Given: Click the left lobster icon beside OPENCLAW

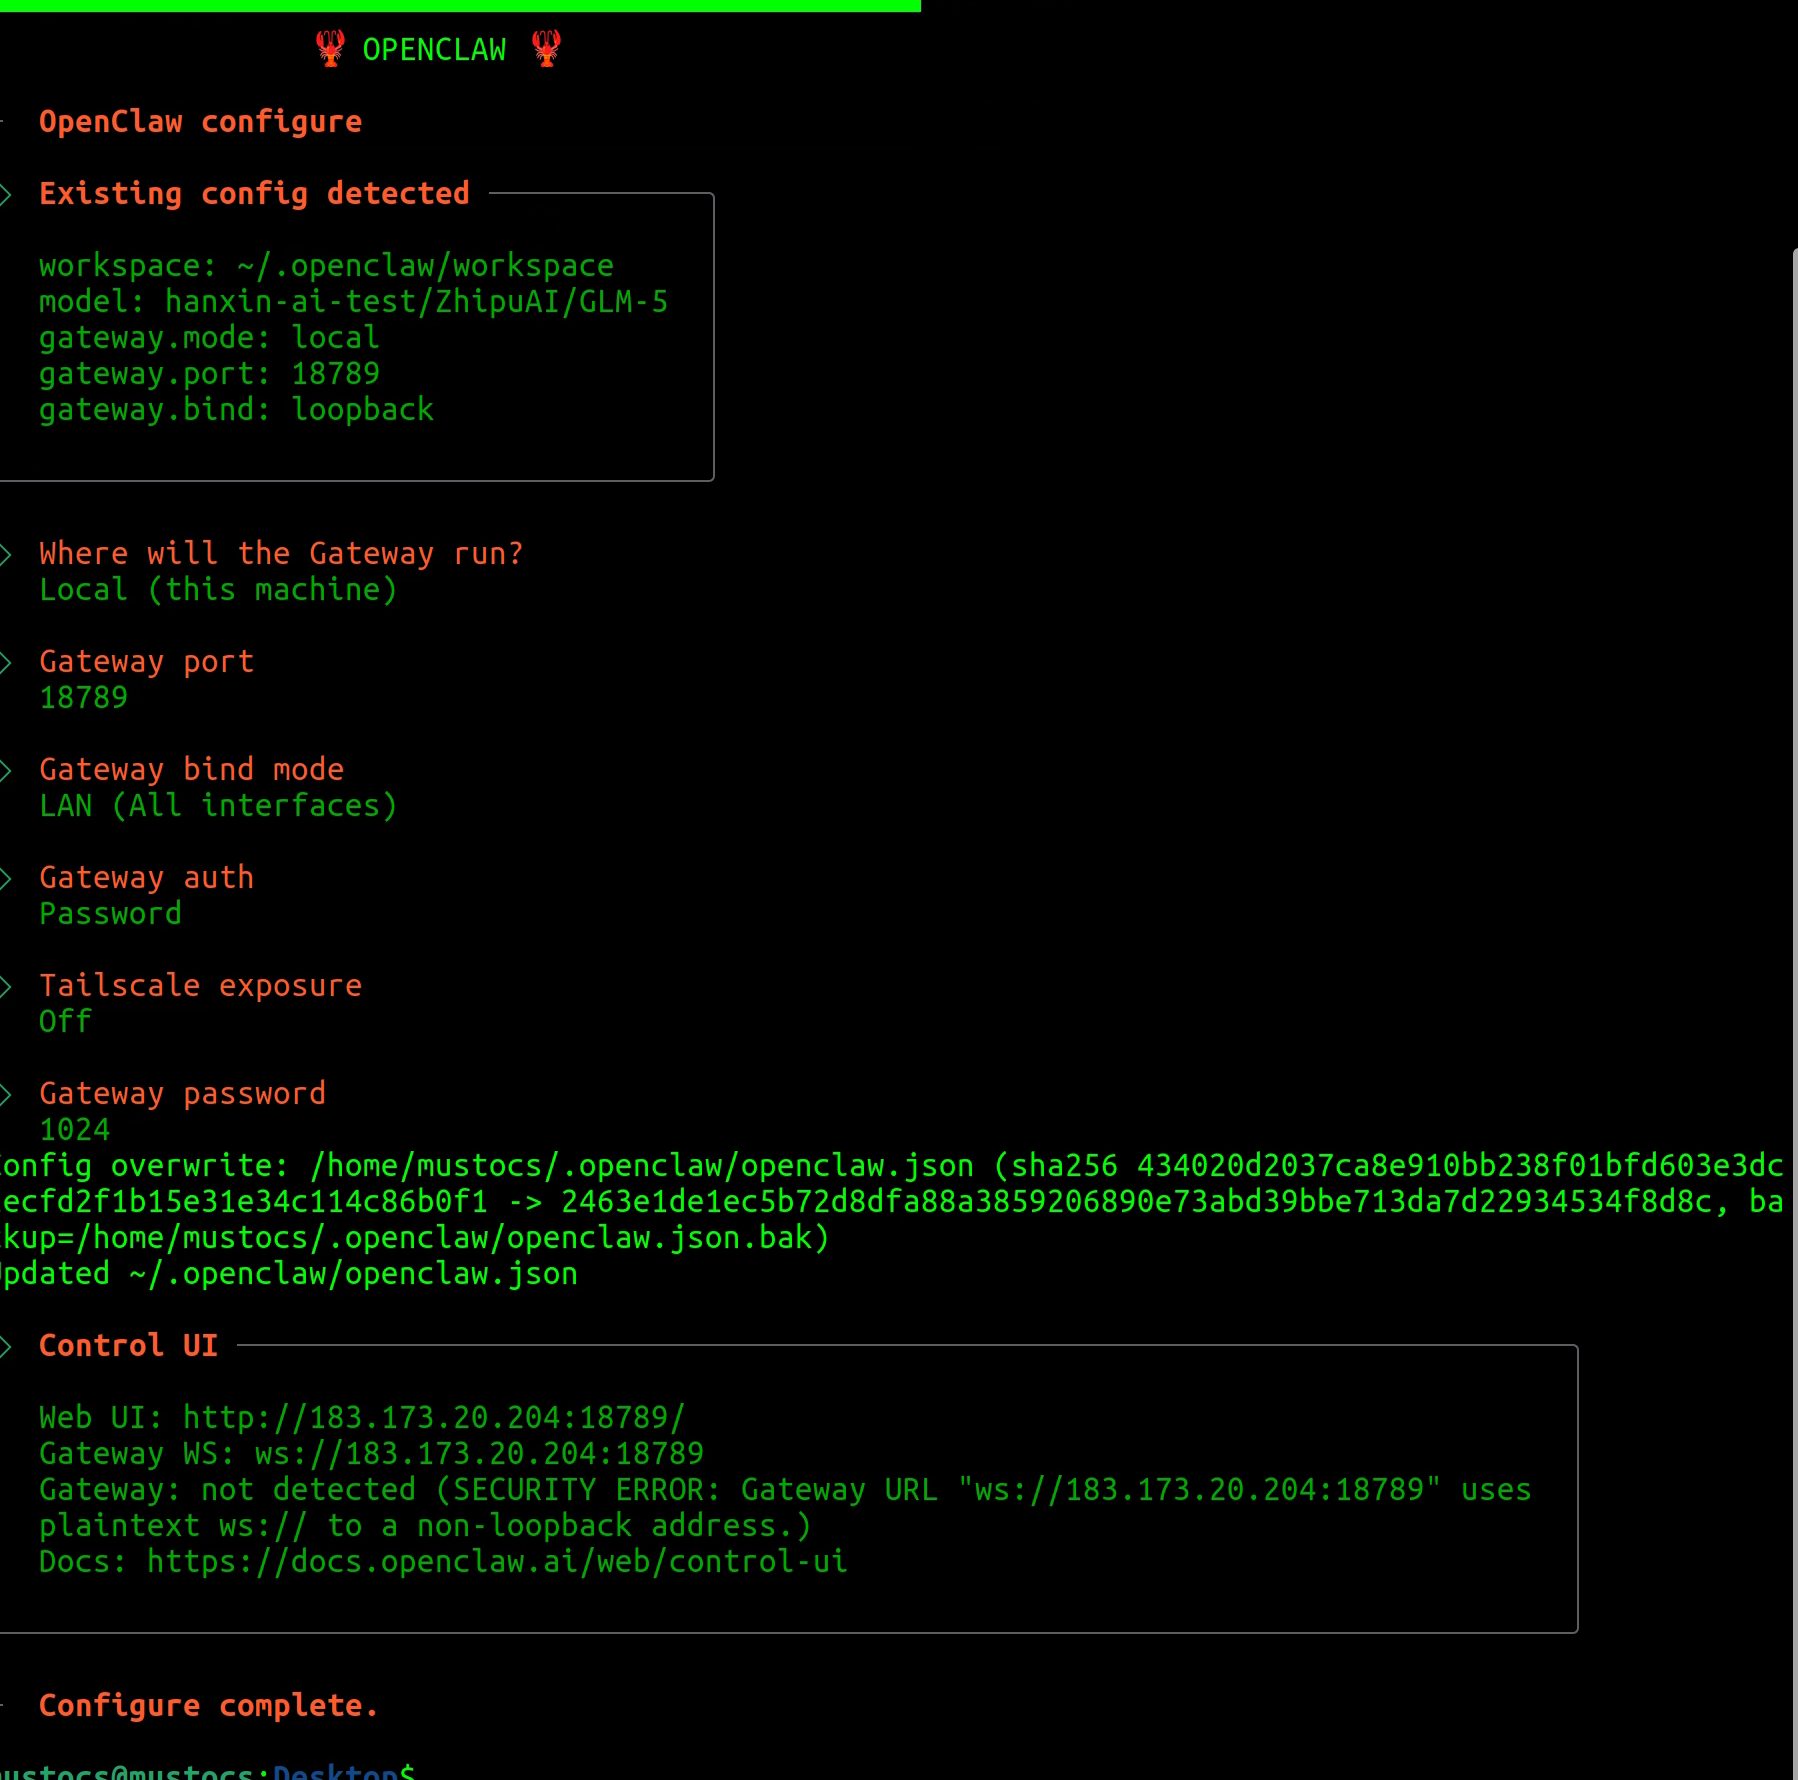Looking at the screenshot, I should 330,48.
